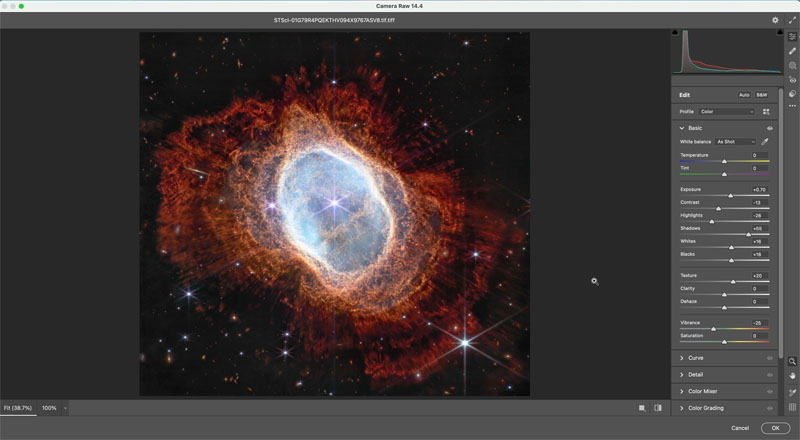Image resolution: width=800 pixels, height=440 pixels.
Task: Toggle Detail panel visibility eye
Action: [x=769, y=375]
